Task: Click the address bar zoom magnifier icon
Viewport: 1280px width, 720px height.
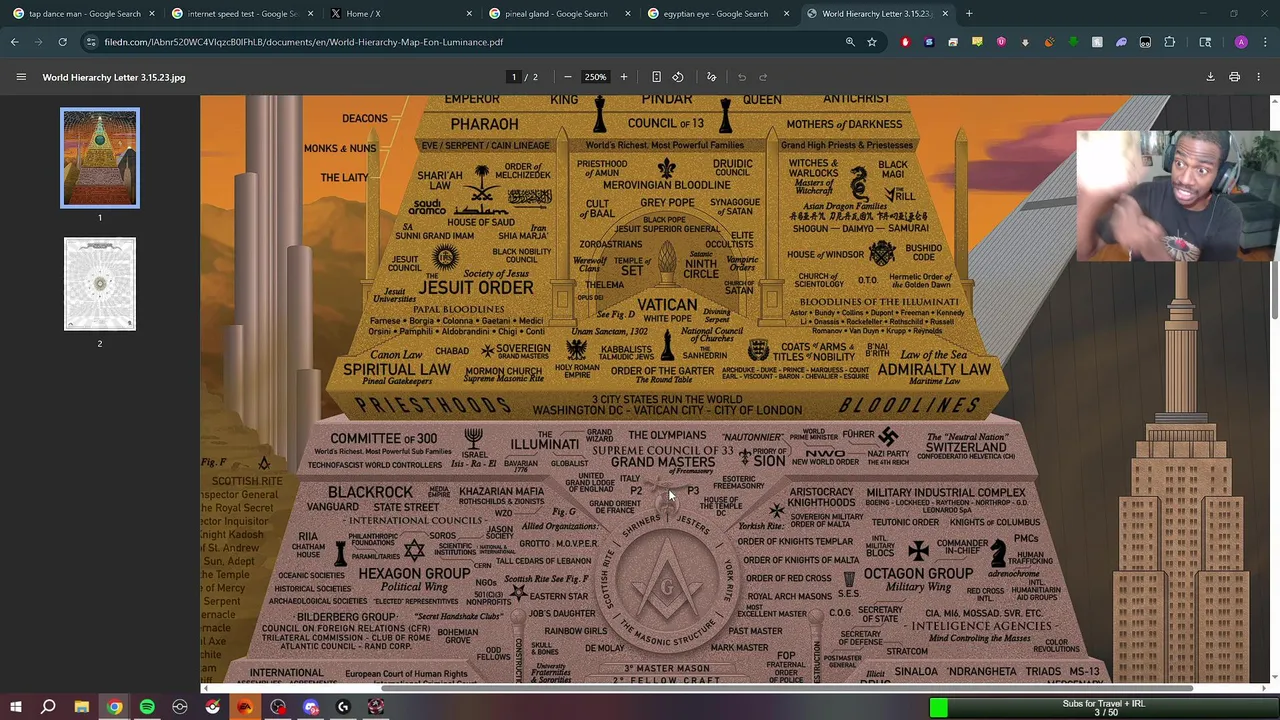Action: pyautogui.click(x=850, y=42)
